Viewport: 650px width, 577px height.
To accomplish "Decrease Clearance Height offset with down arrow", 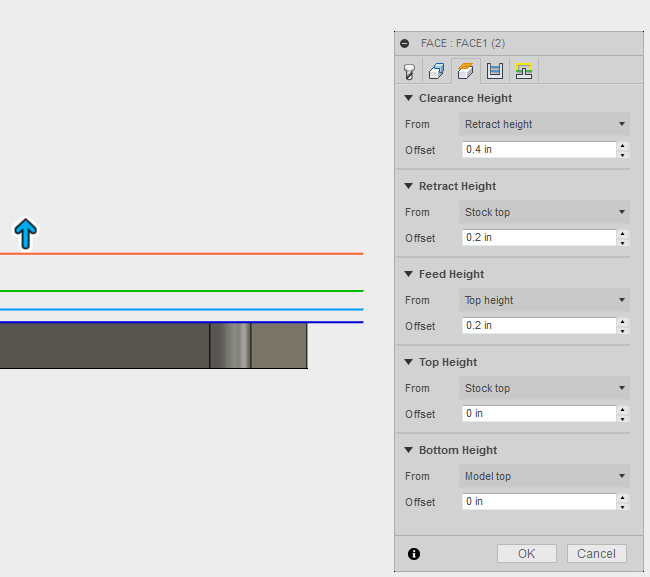I will [x=623, y=154].
